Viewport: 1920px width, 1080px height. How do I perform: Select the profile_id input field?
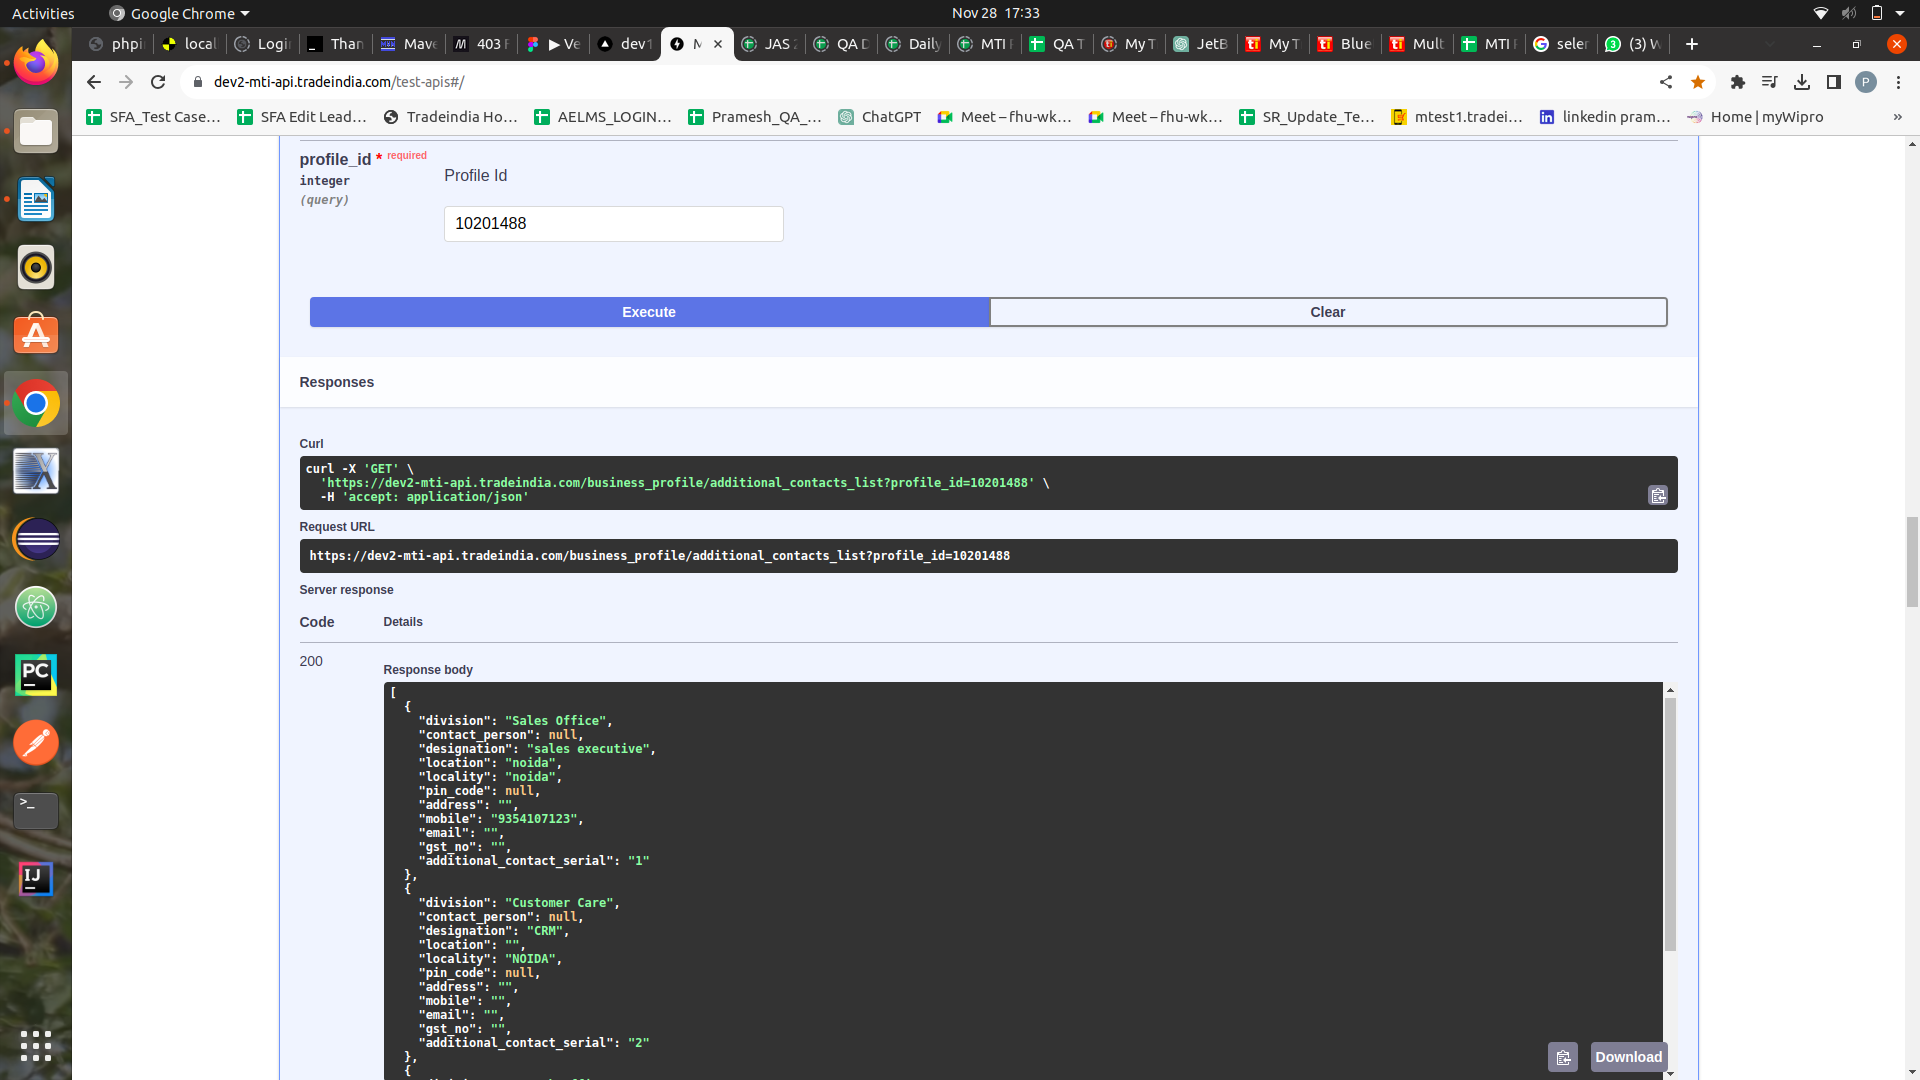(612, 223)
